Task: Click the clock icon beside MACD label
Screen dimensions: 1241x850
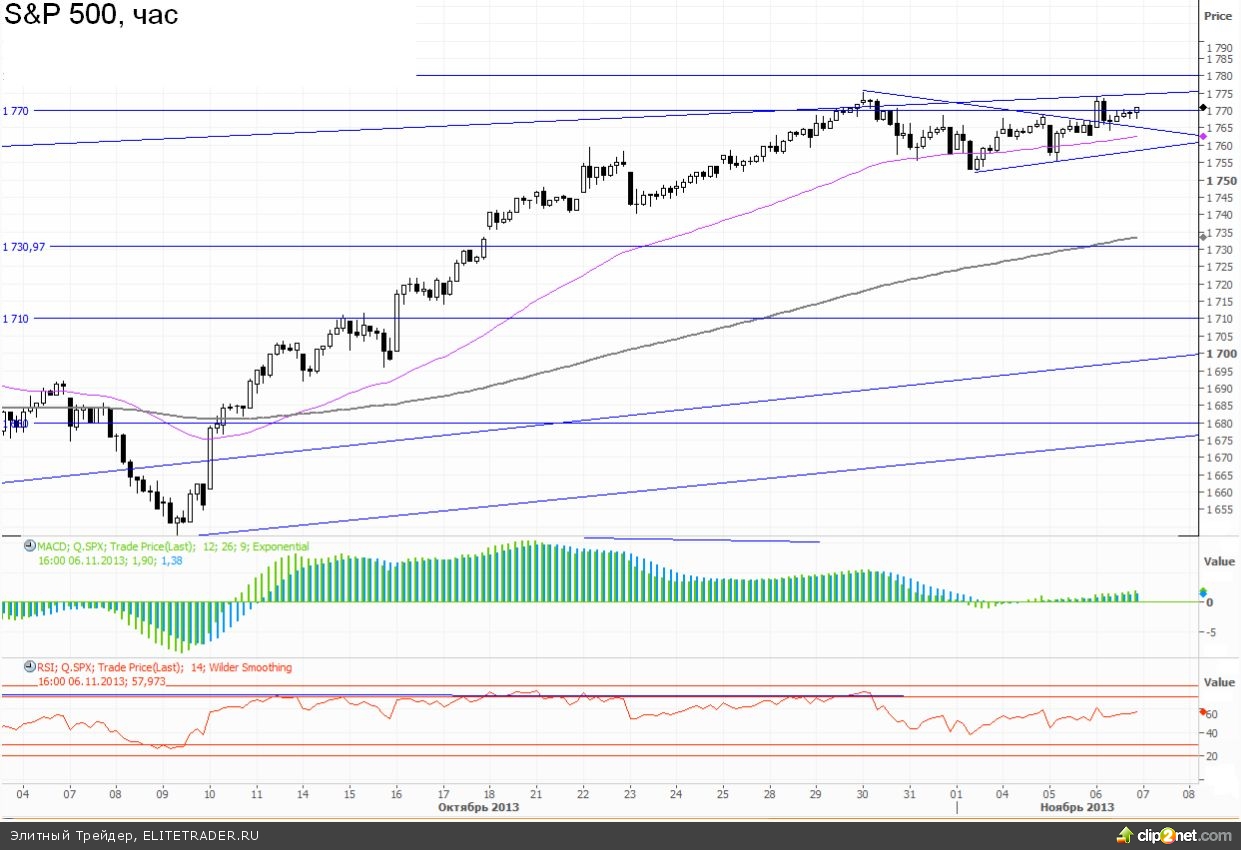Action: pos(29,547)
